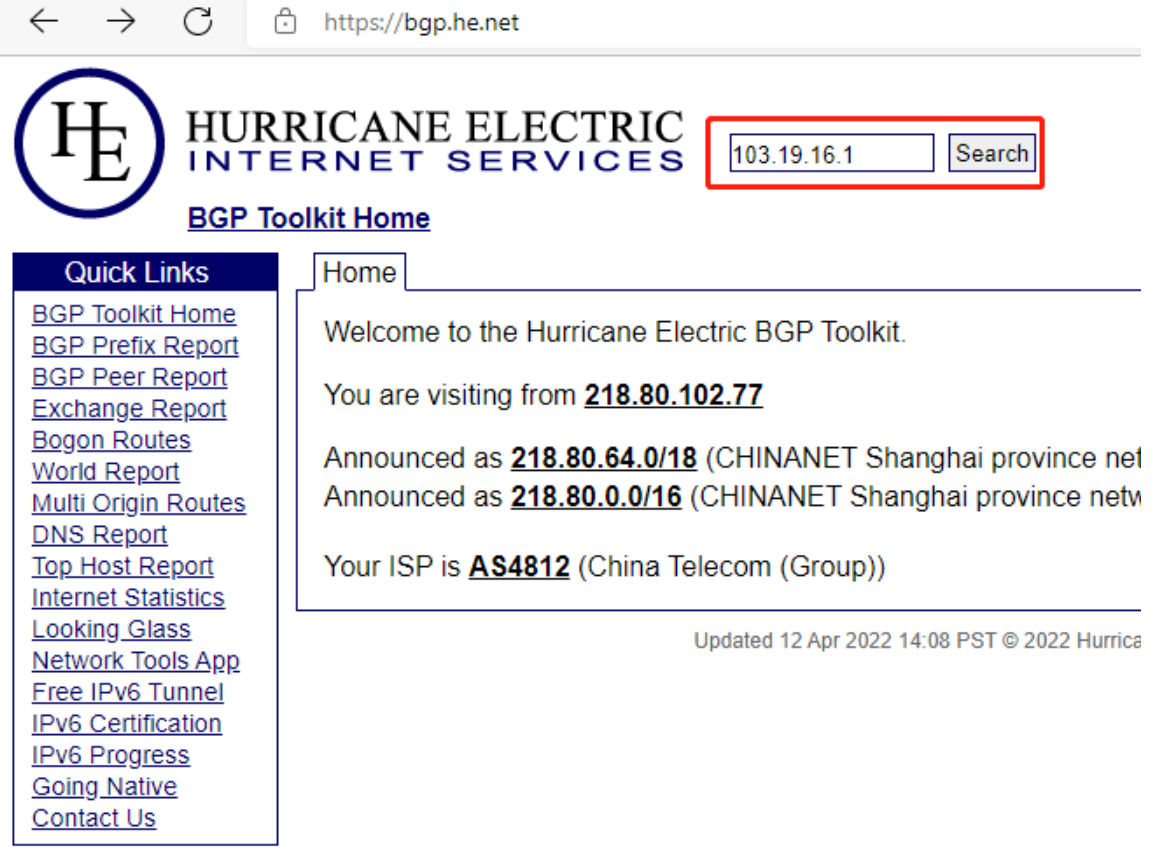1168x866 pixels.
Task: Click the browser forward arrow
Action: click(x=120, y=22)
